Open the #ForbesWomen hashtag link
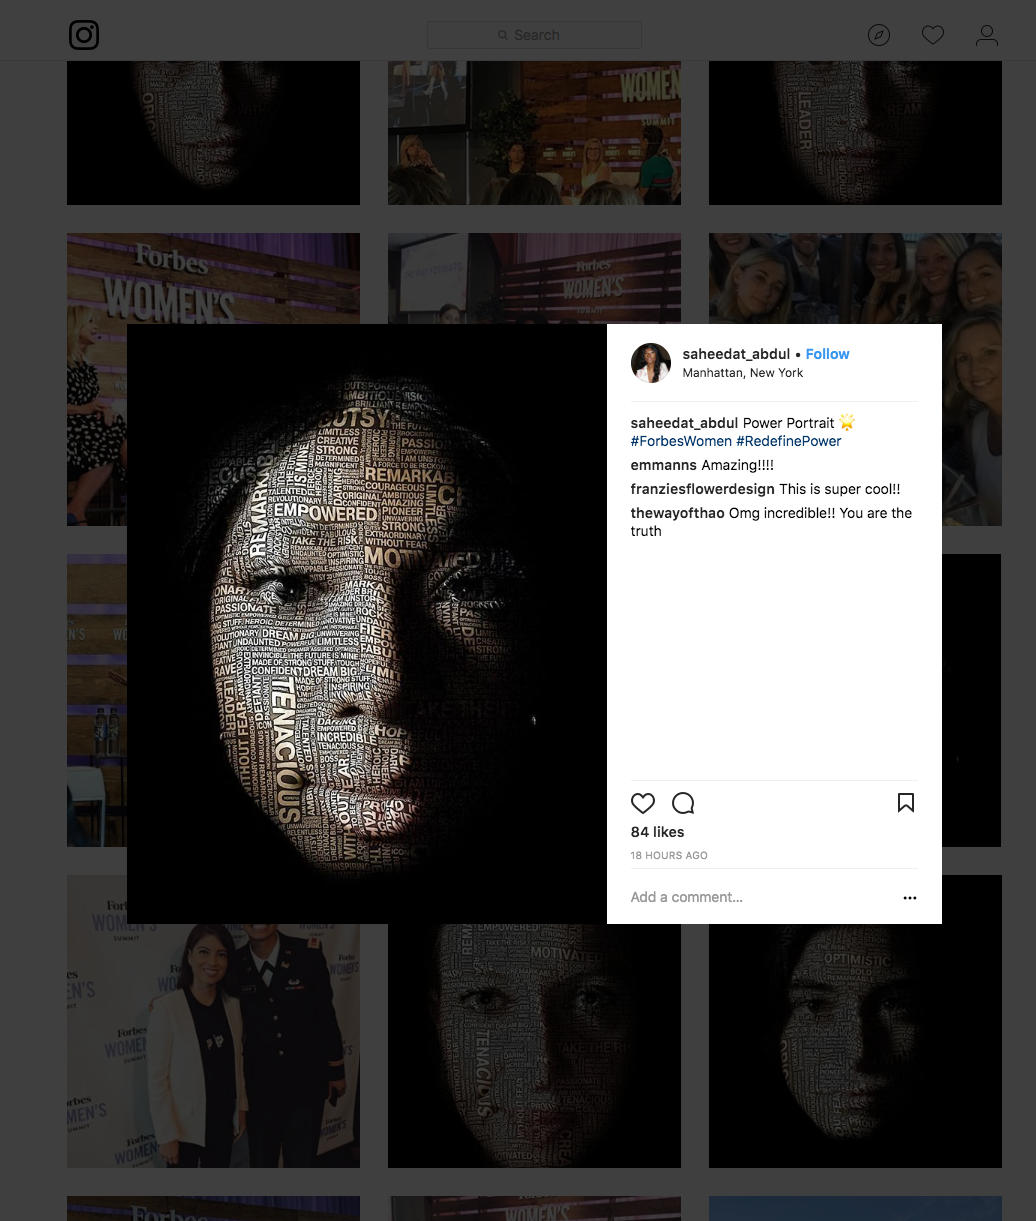 (681, 441)
